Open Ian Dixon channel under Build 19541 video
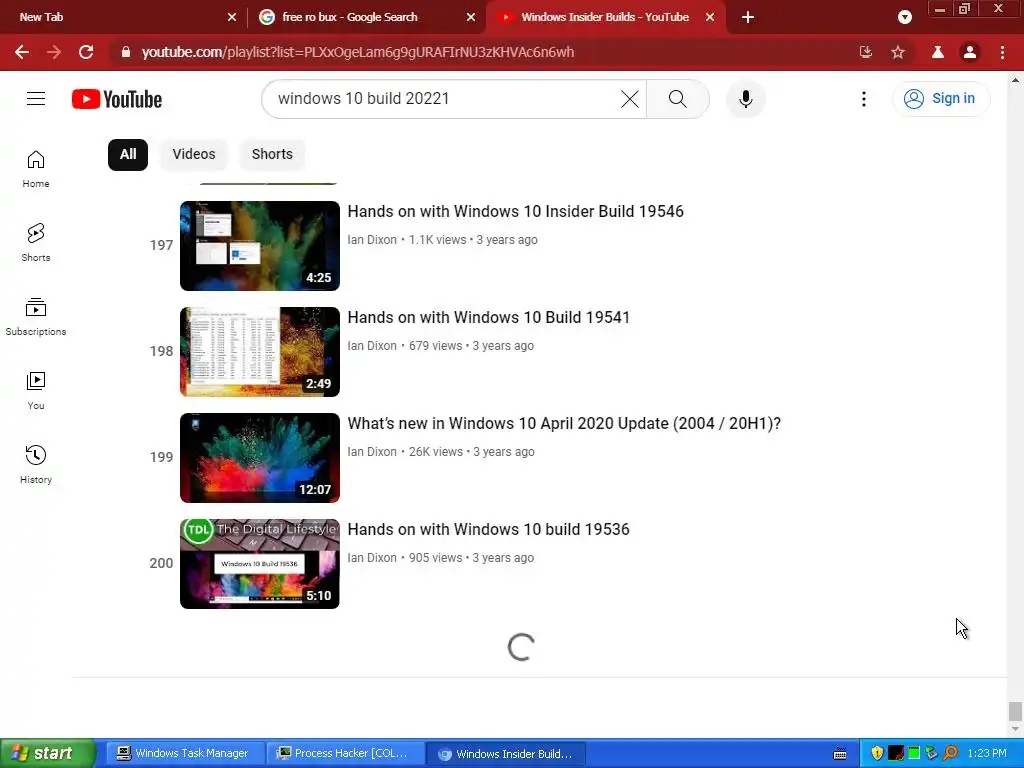The height and width of the screenshot is (768, 1024). 372,346
